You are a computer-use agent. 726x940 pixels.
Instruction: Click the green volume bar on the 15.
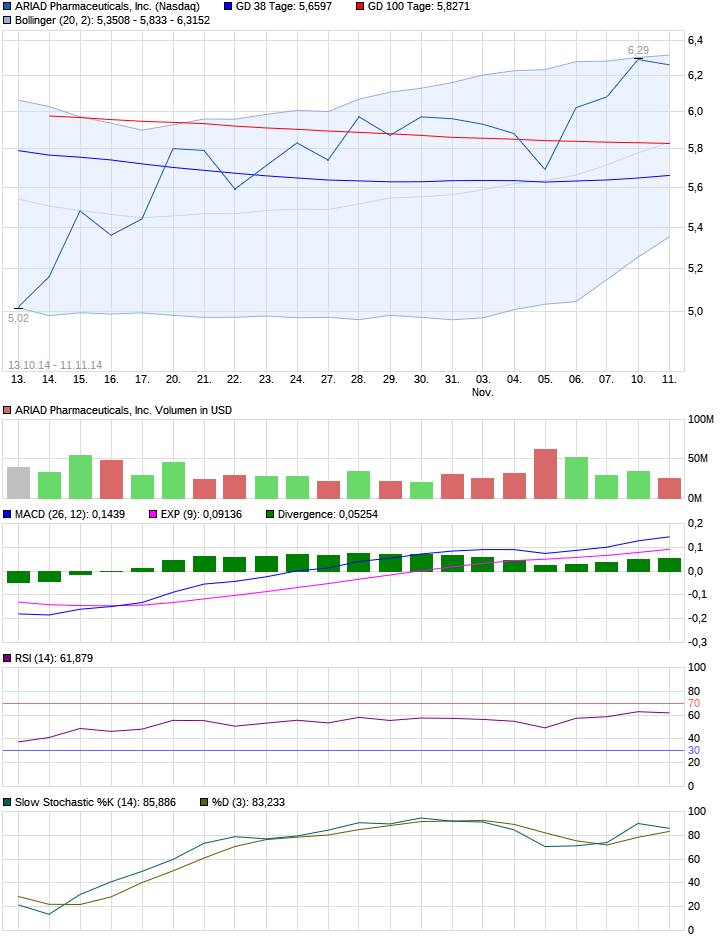point(80,477)
